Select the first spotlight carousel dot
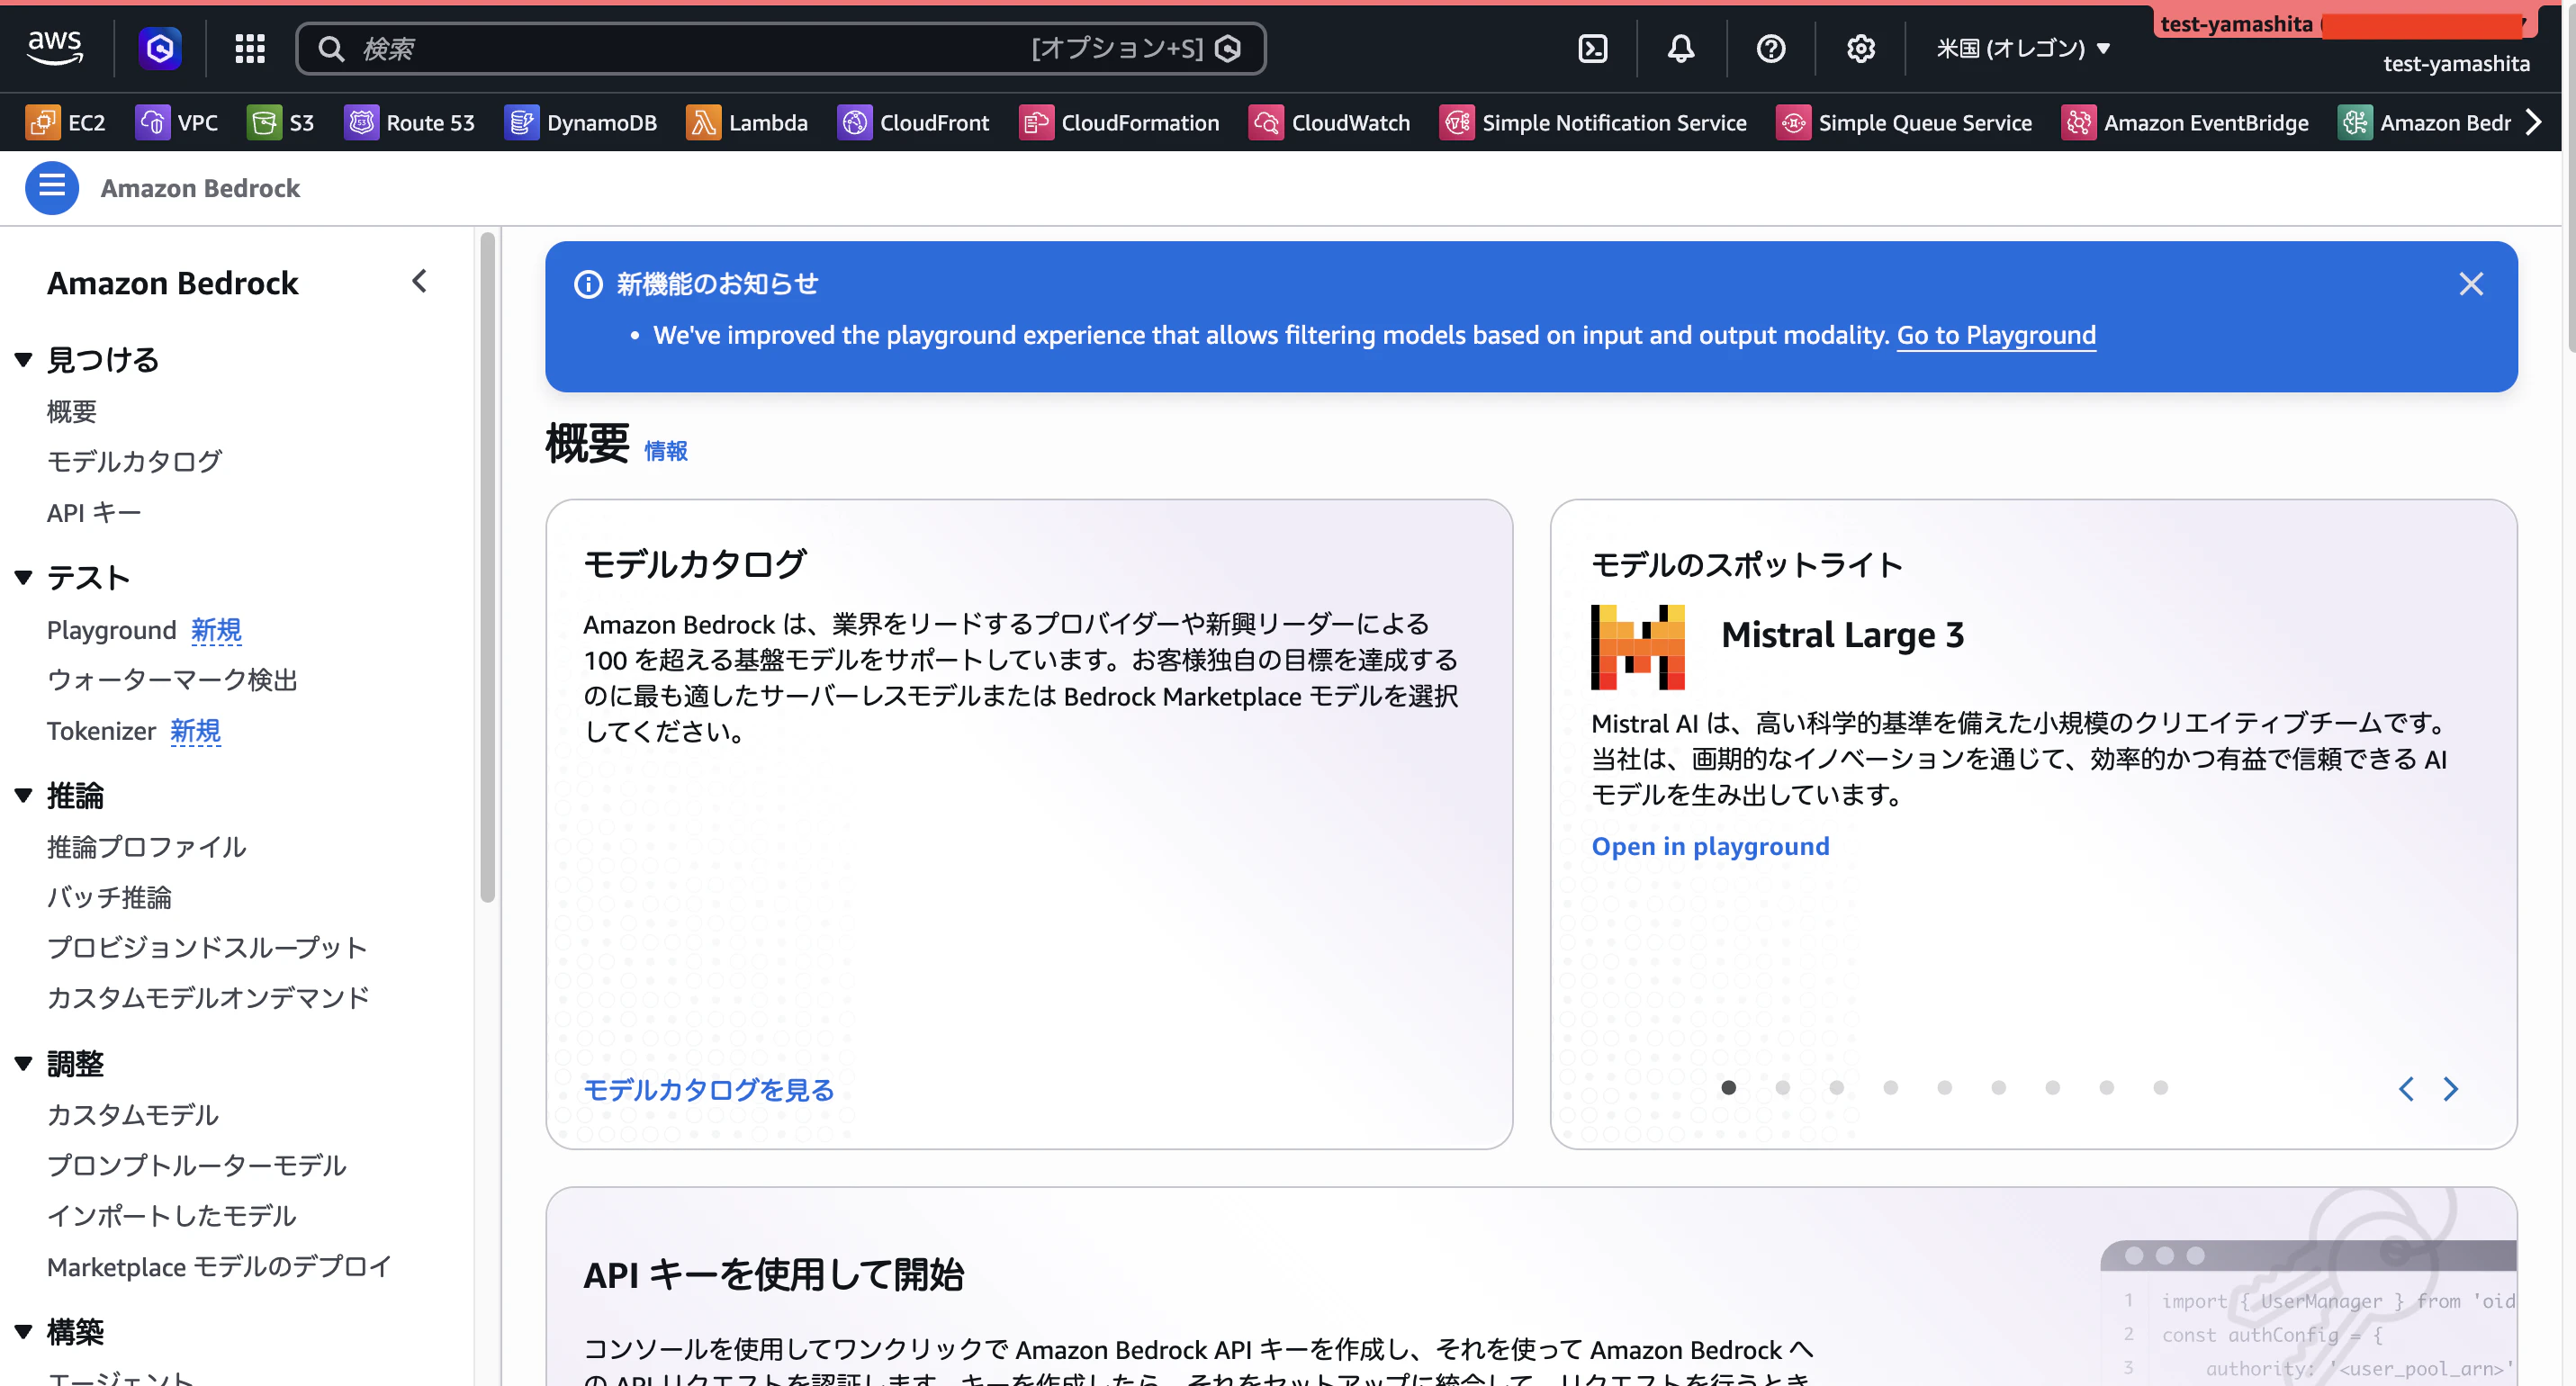The height and width of the screenshot is (1386, 2576). tap(1728, 1087)
